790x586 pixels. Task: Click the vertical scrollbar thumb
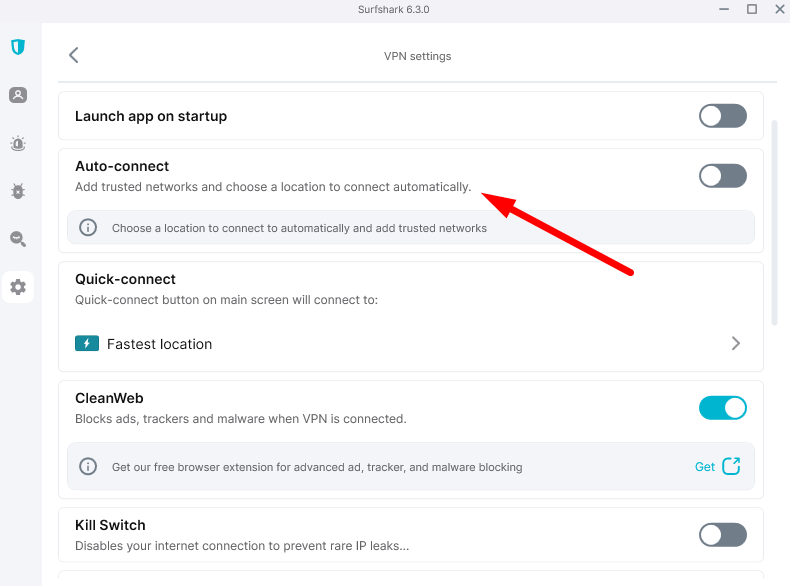point(775,223)
